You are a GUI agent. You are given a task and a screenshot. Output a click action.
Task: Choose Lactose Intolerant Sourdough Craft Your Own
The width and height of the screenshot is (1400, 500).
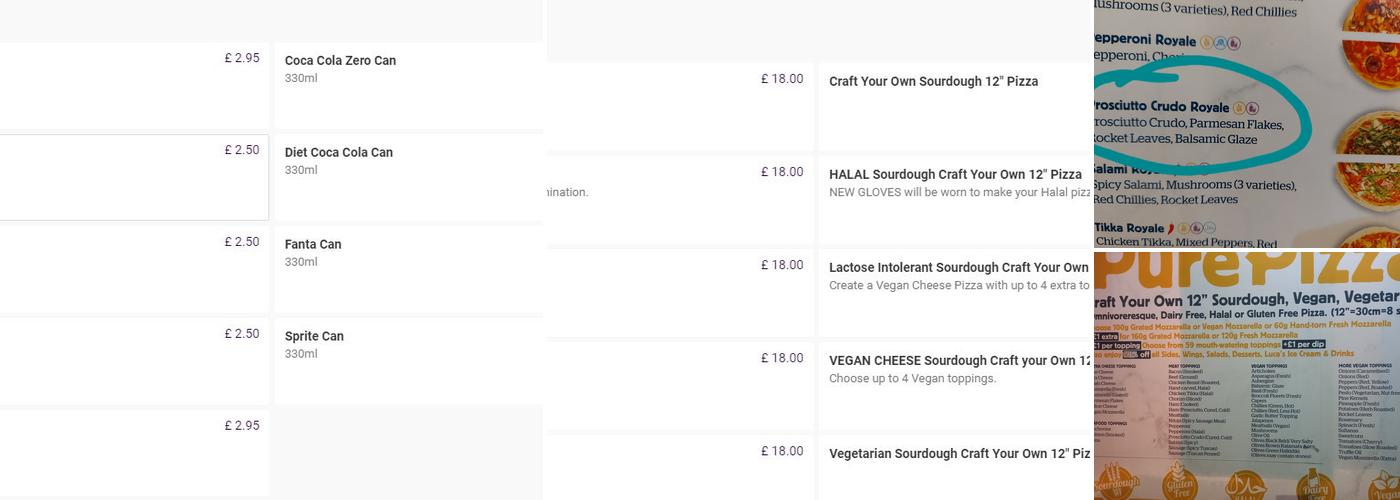point(957,268)
